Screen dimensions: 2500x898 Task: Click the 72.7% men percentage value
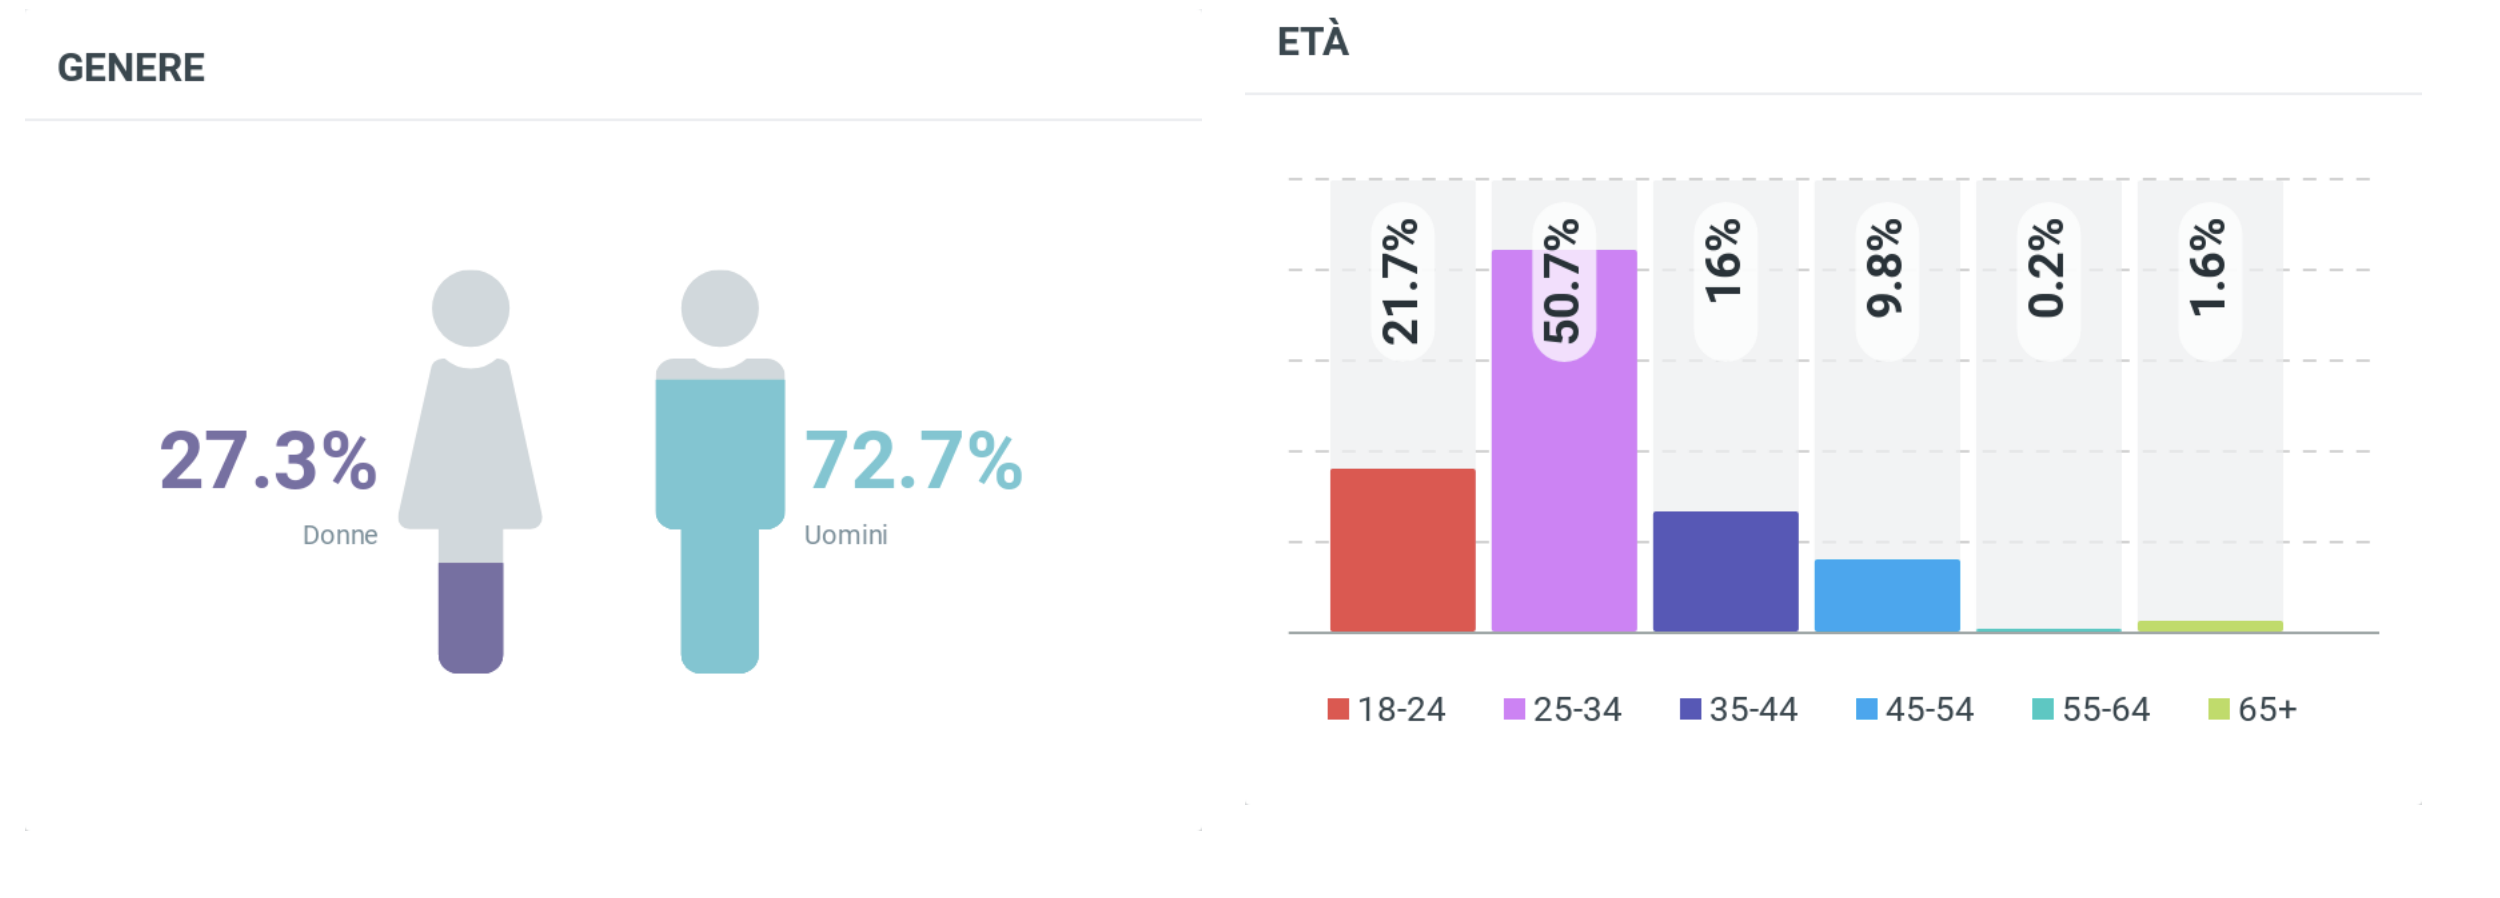click(x=913, y=461)
